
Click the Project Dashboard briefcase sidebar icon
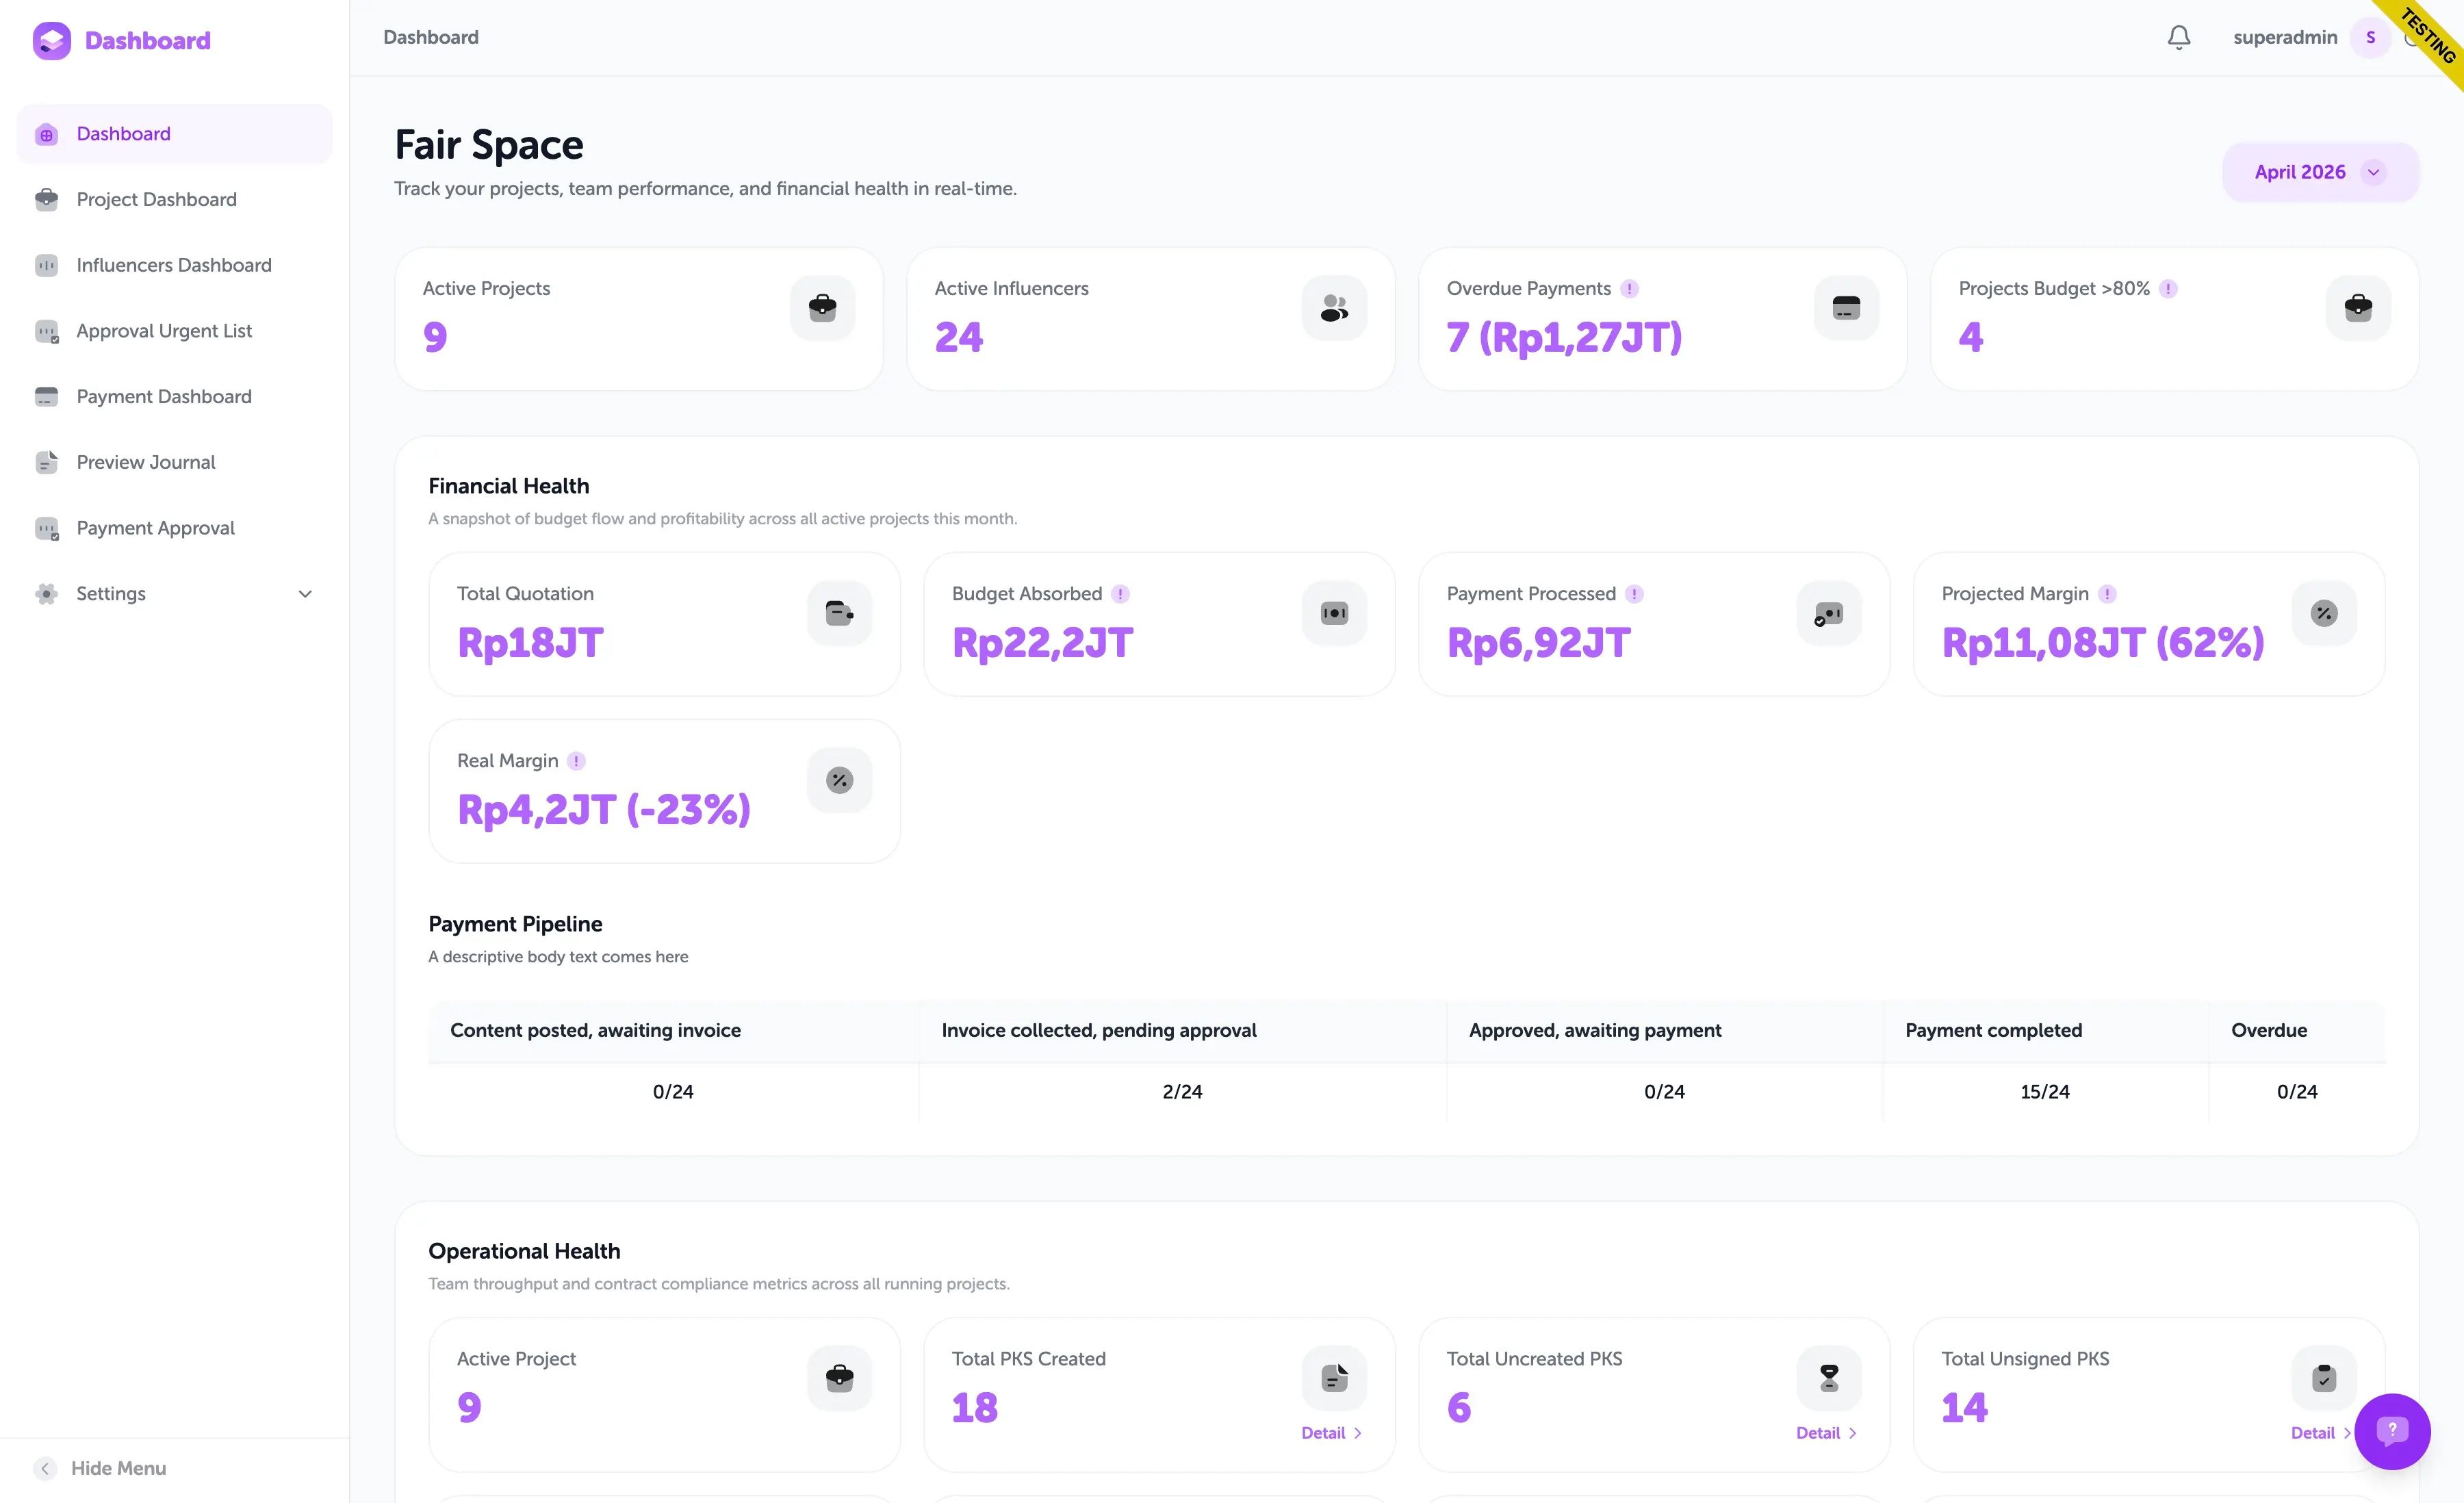pyautogui.click(x=46, y=199)
